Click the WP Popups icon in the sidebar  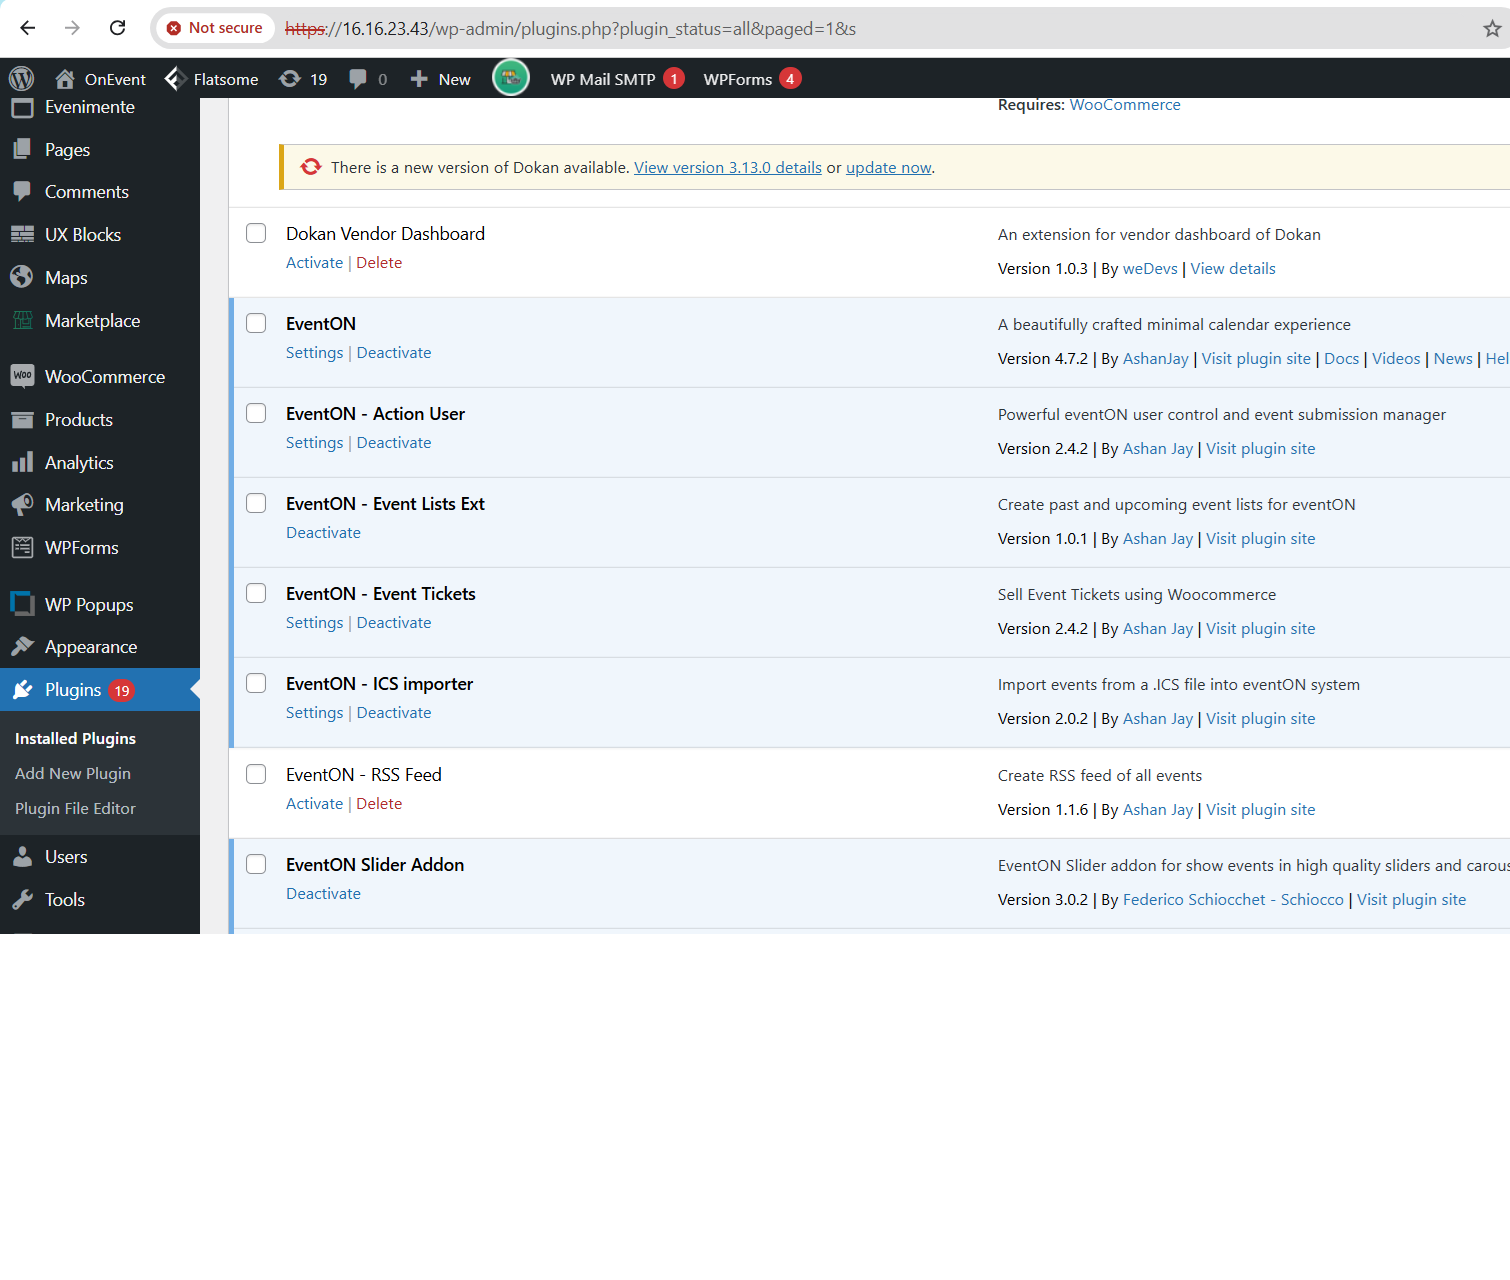(x=22, y=604)
